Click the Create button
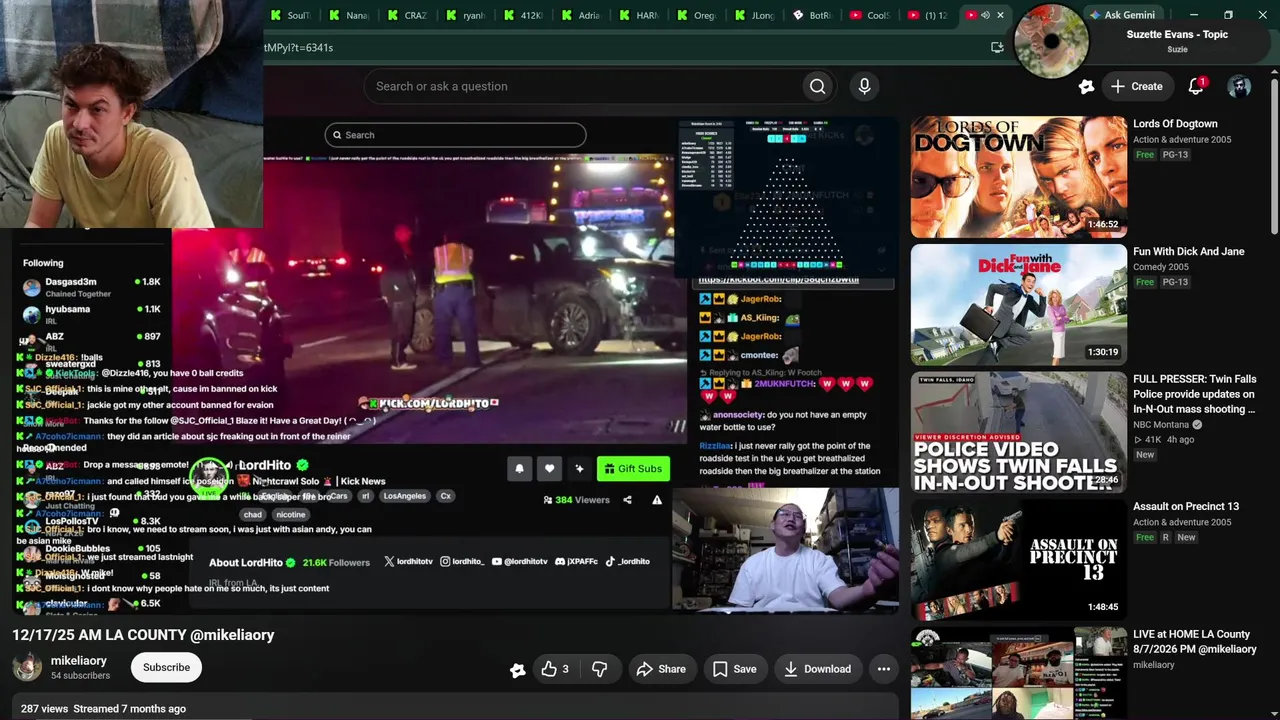The height and width of the screenshot is (720, 1280). pos(1137,87)
